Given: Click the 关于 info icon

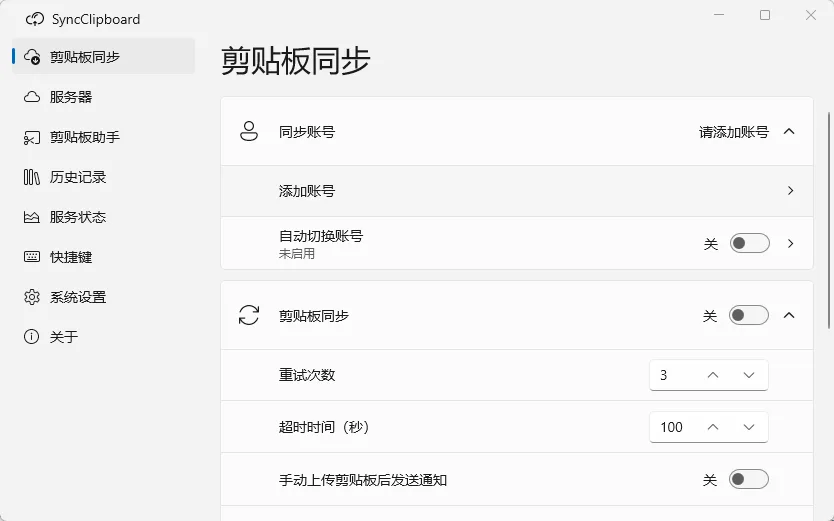Looking at the screenshot, I should pos(31,337).
